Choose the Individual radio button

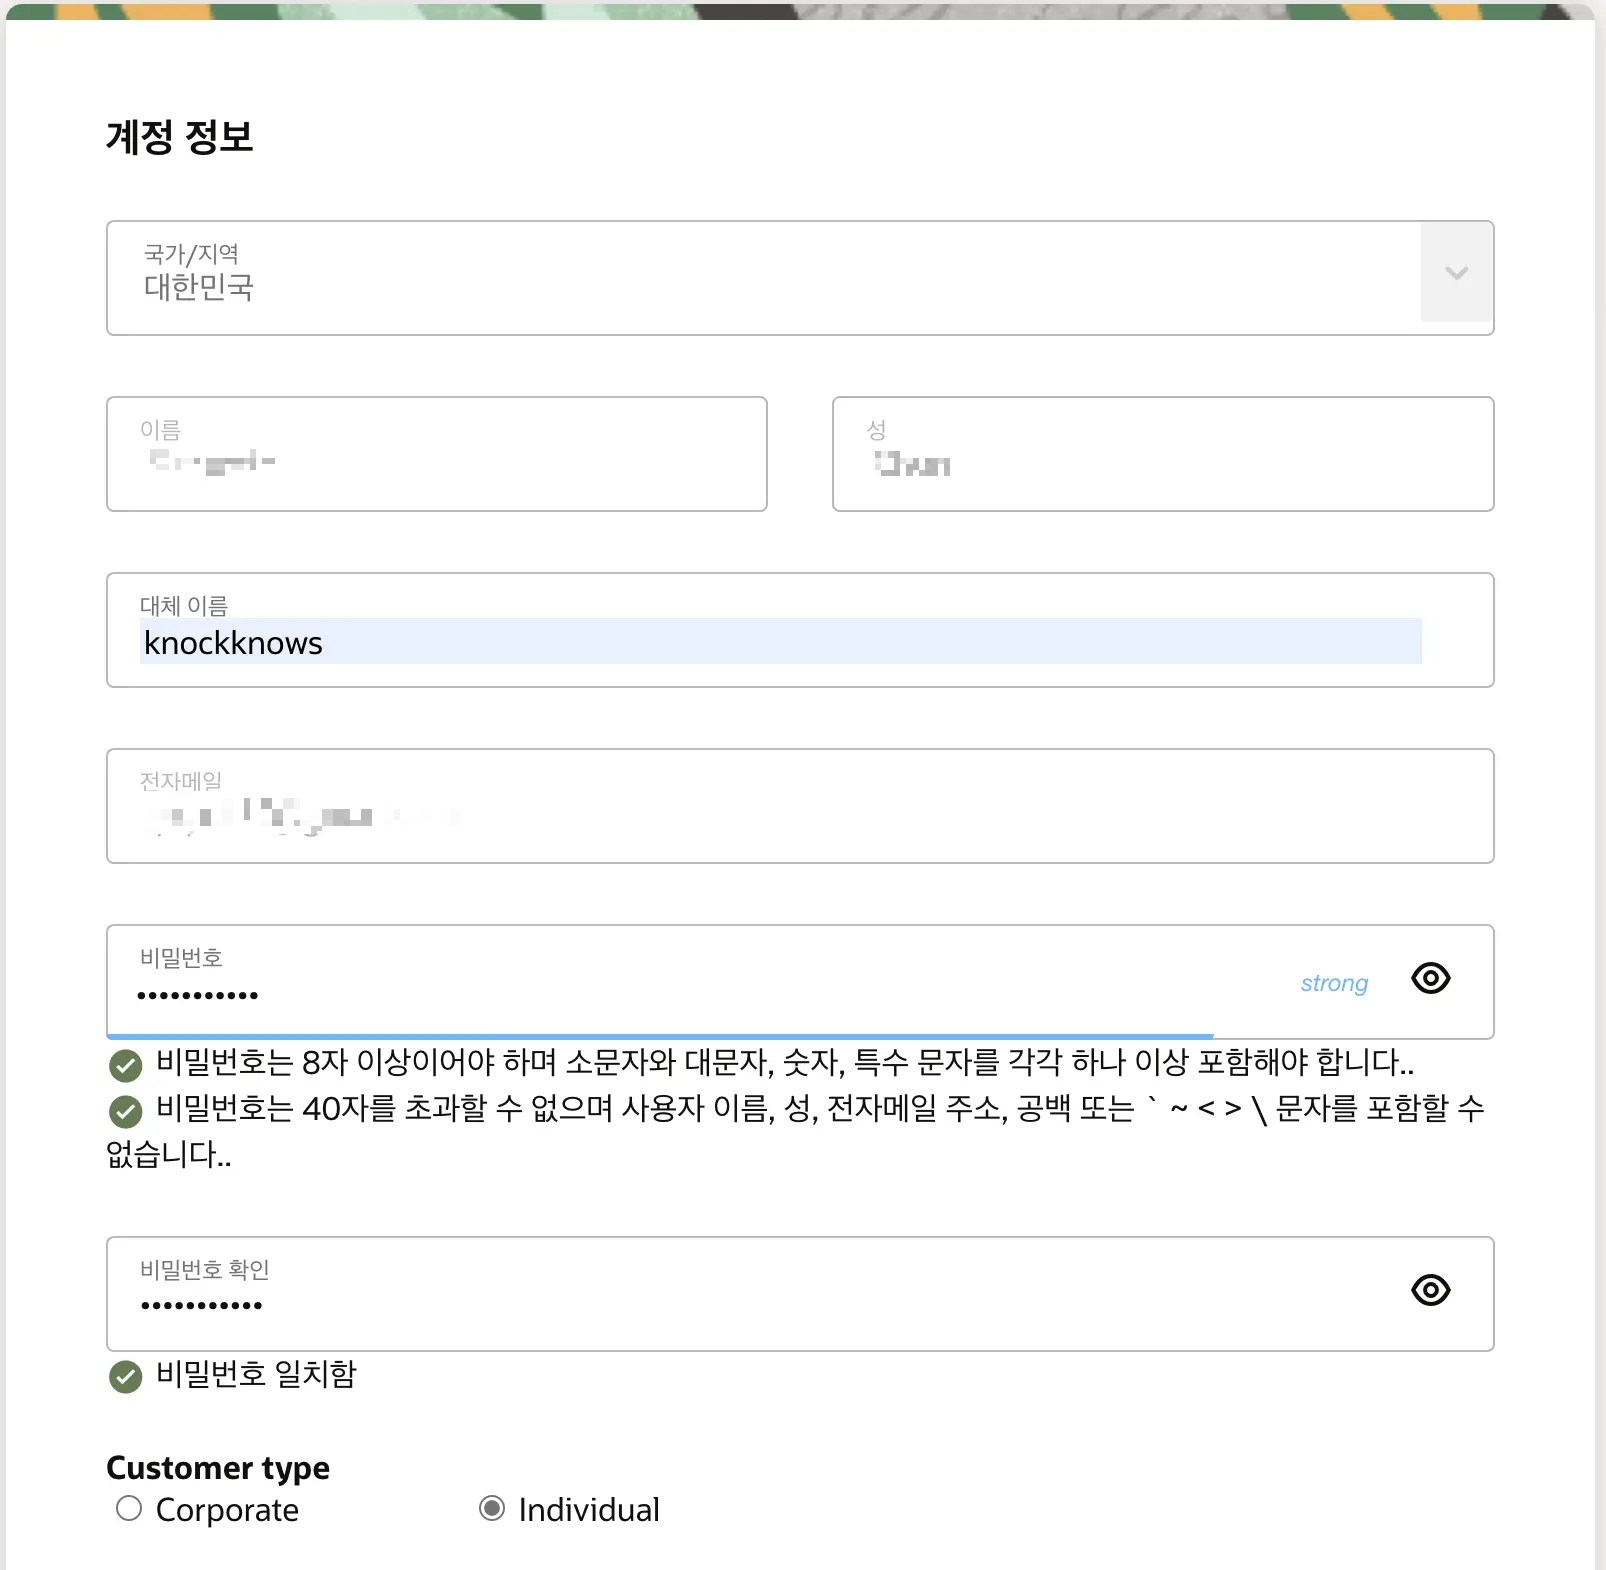point(493,1509)
